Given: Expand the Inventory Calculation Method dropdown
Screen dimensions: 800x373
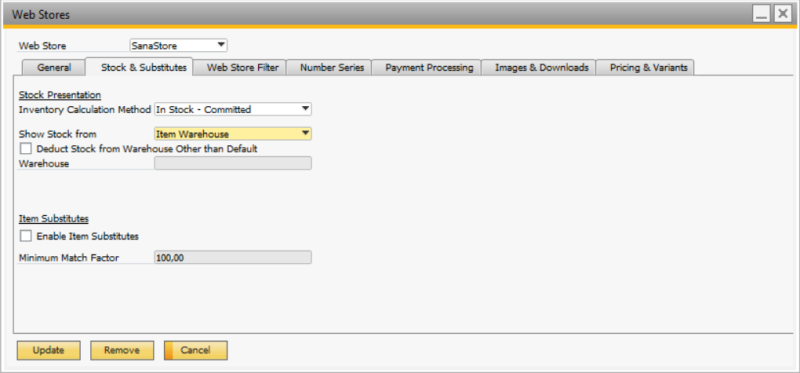Looking at the screenshot, I should click(x=233, y=109).
